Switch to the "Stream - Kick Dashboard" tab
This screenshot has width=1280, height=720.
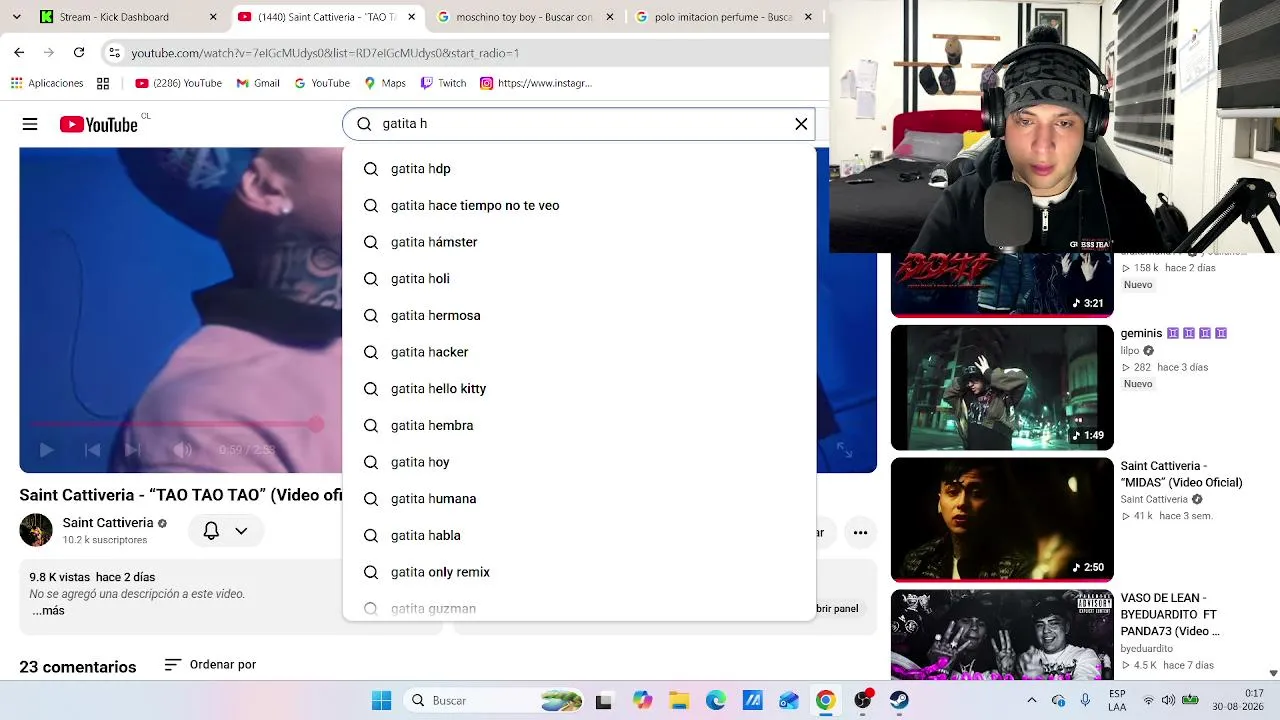[x=128, y=17]
